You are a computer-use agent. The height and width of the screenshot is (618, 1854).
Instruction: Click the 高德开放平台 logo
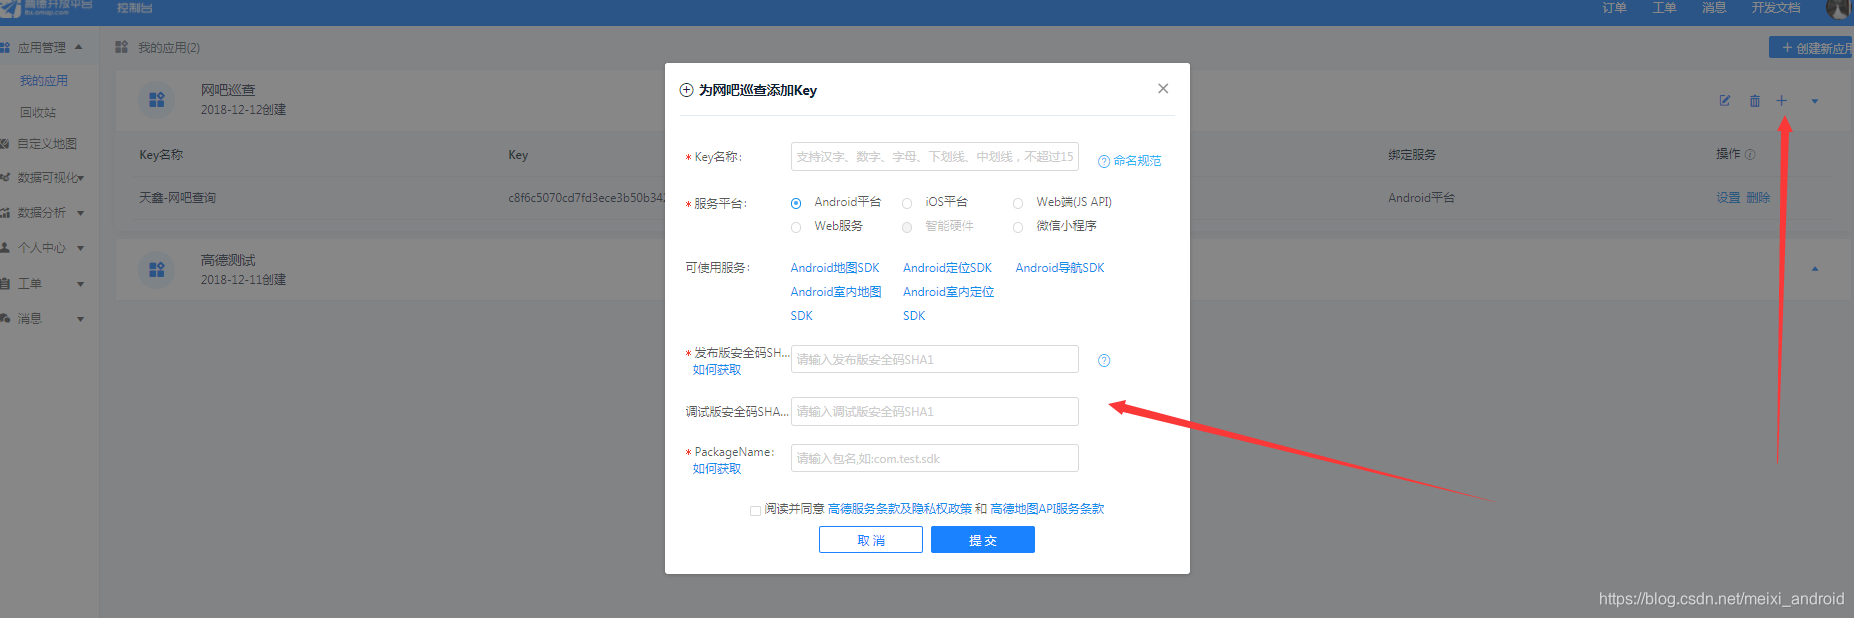click(47, 8)
